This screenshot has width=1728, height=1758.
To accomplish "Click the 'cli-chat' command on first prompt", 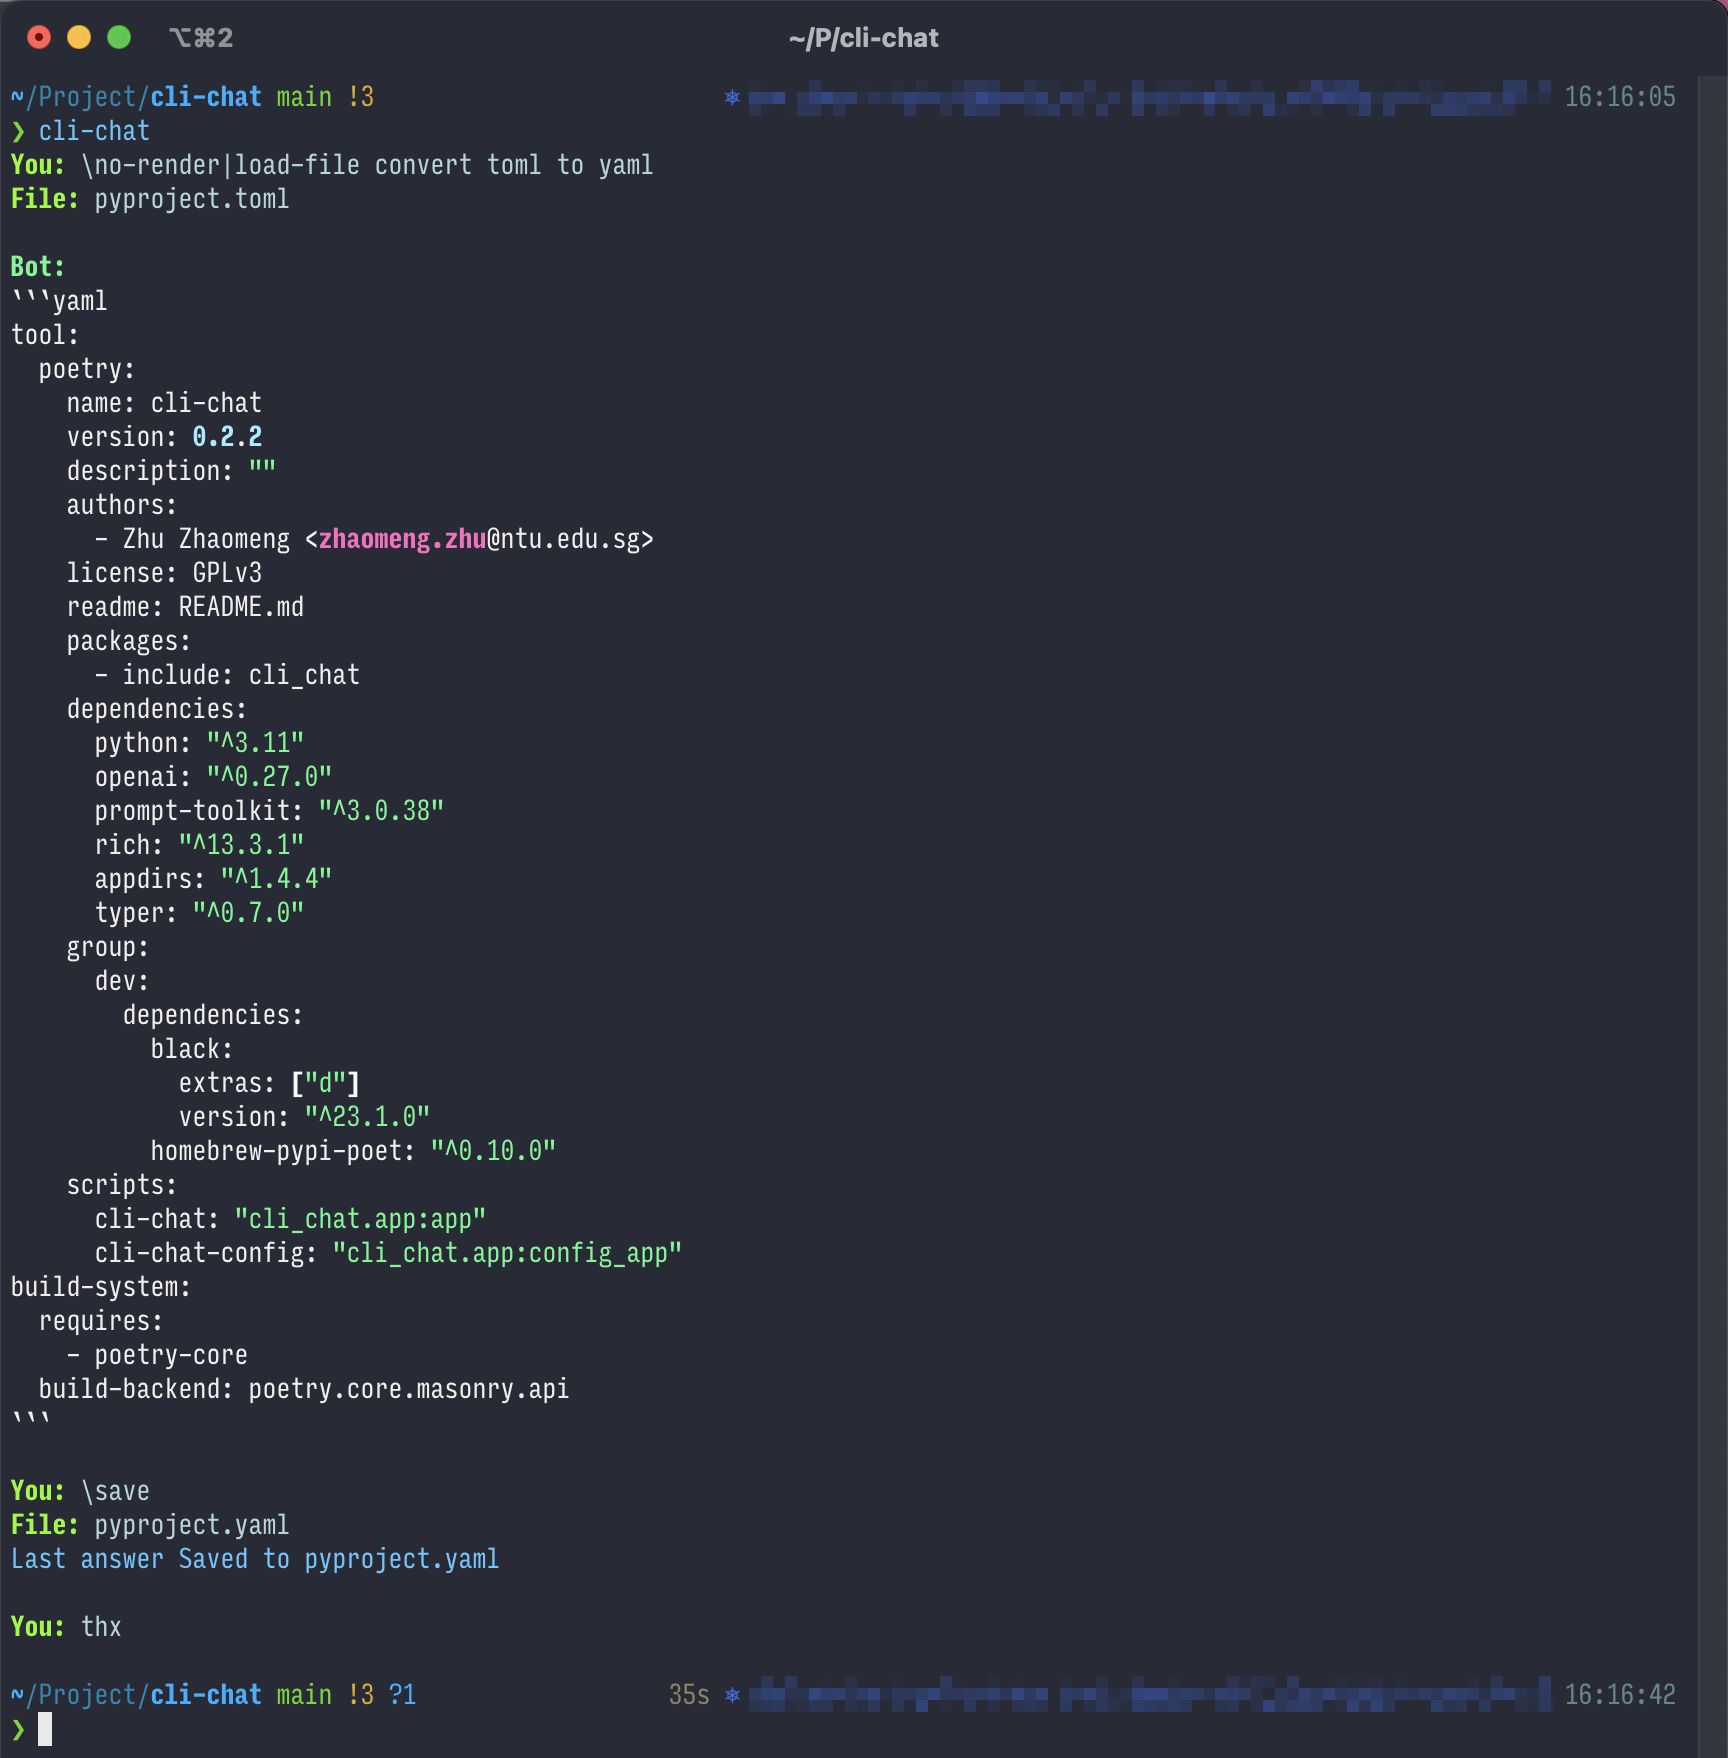I will (x=94, y=131).
